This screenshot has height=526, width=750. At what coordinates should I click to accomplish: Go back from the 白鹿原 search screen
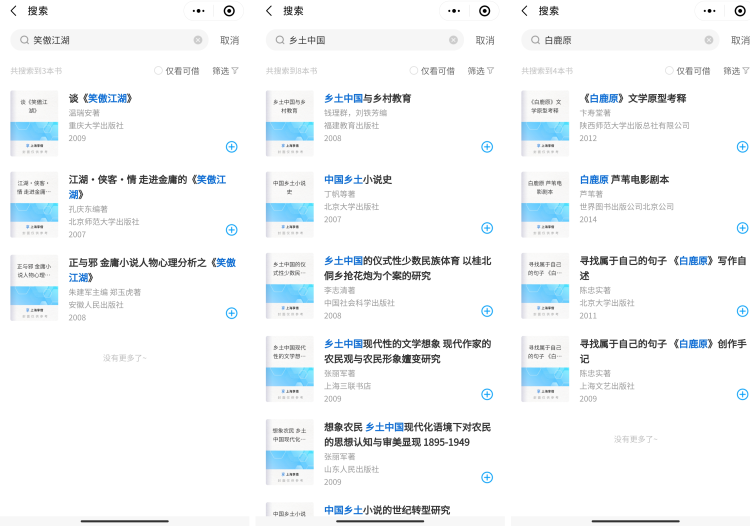[x=525, y=11]
